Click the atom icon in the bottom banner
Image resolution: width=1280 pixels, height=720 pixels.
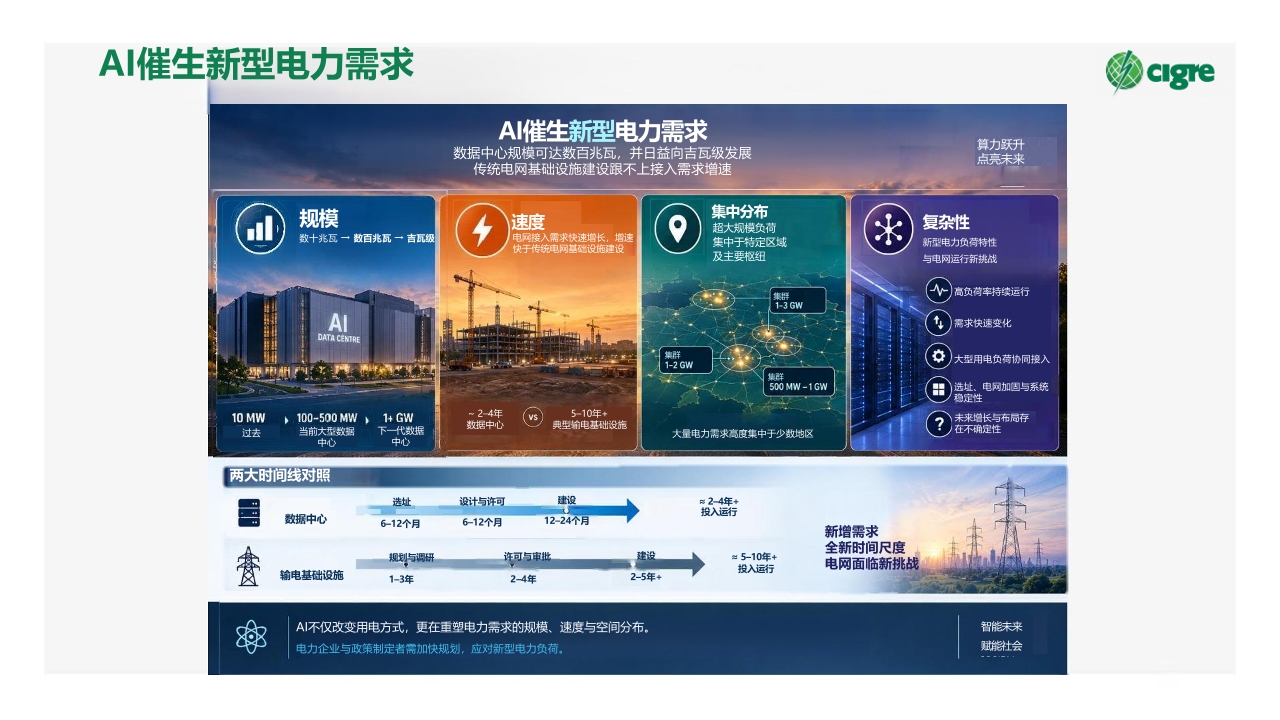[x=251, y=637]
